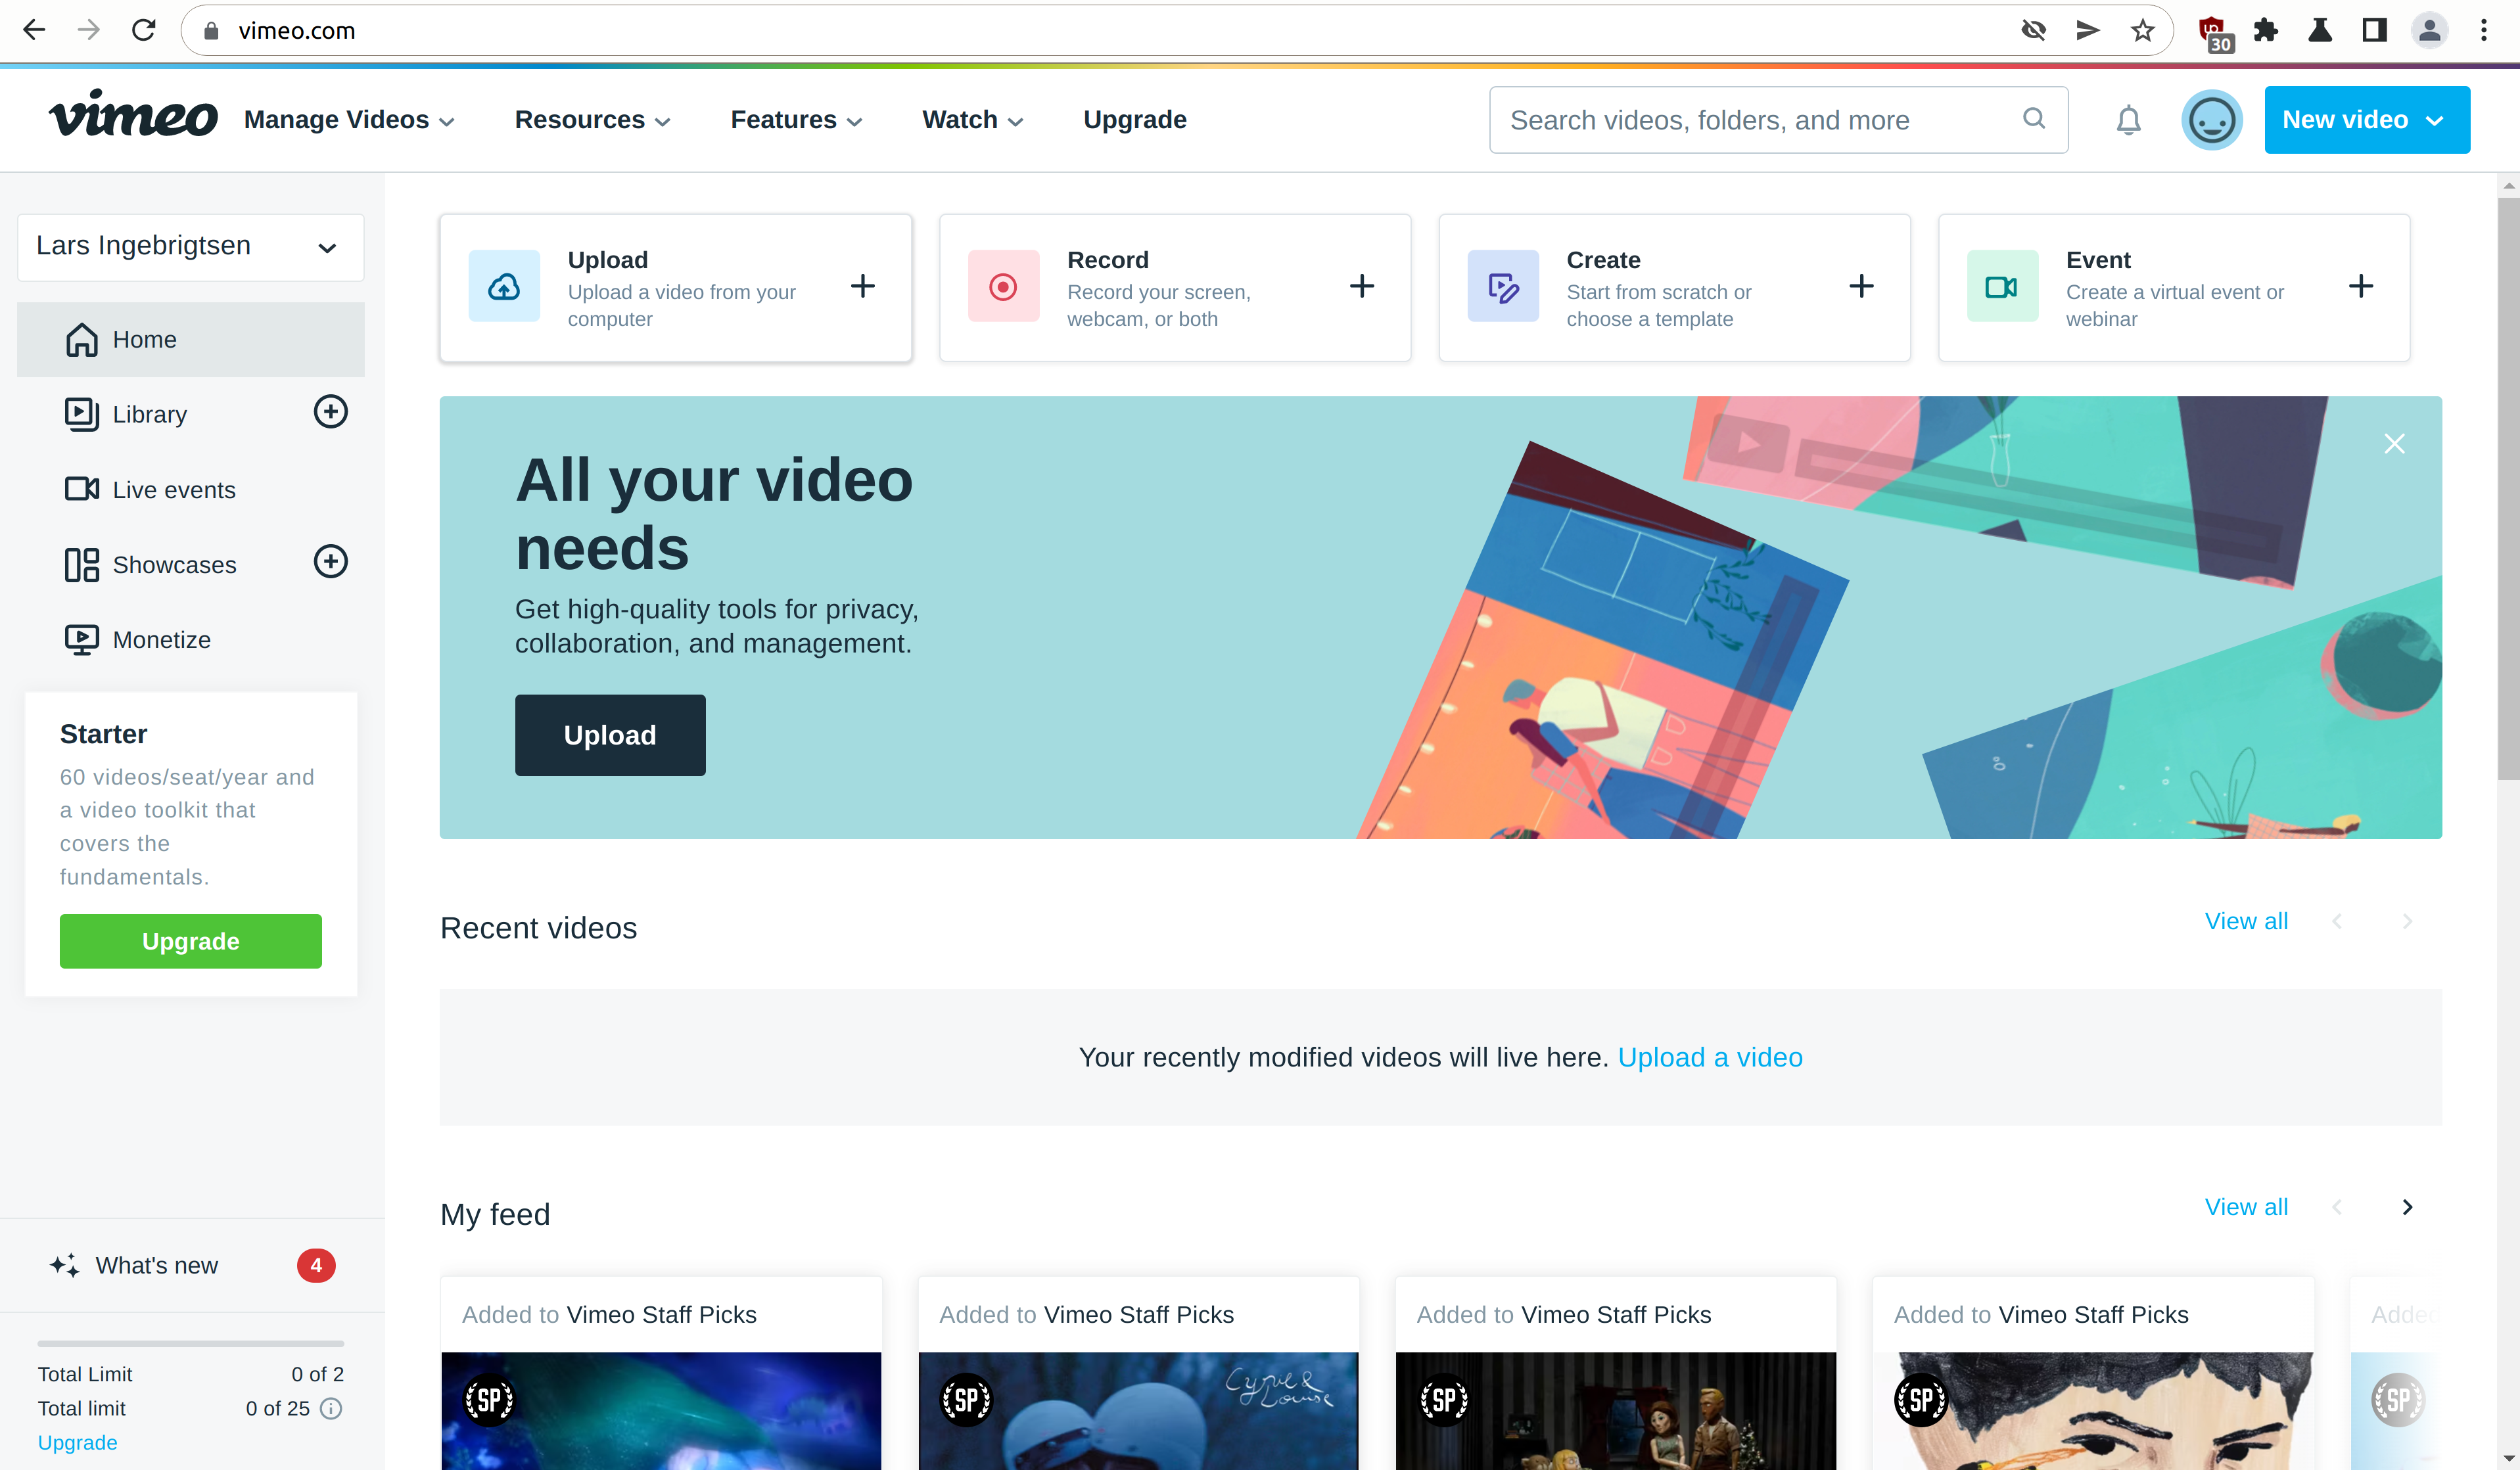This screenshot has width=2520, height=1470.
Task: Expand the Resources menu dropdown
Action: (592, 119)
